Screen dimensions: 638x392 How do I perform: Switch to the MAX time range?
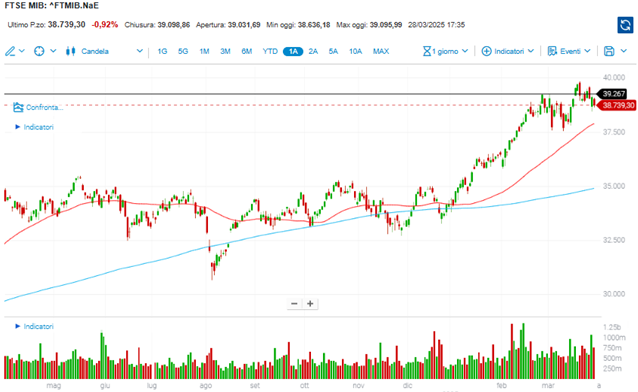tap(381, 51)
